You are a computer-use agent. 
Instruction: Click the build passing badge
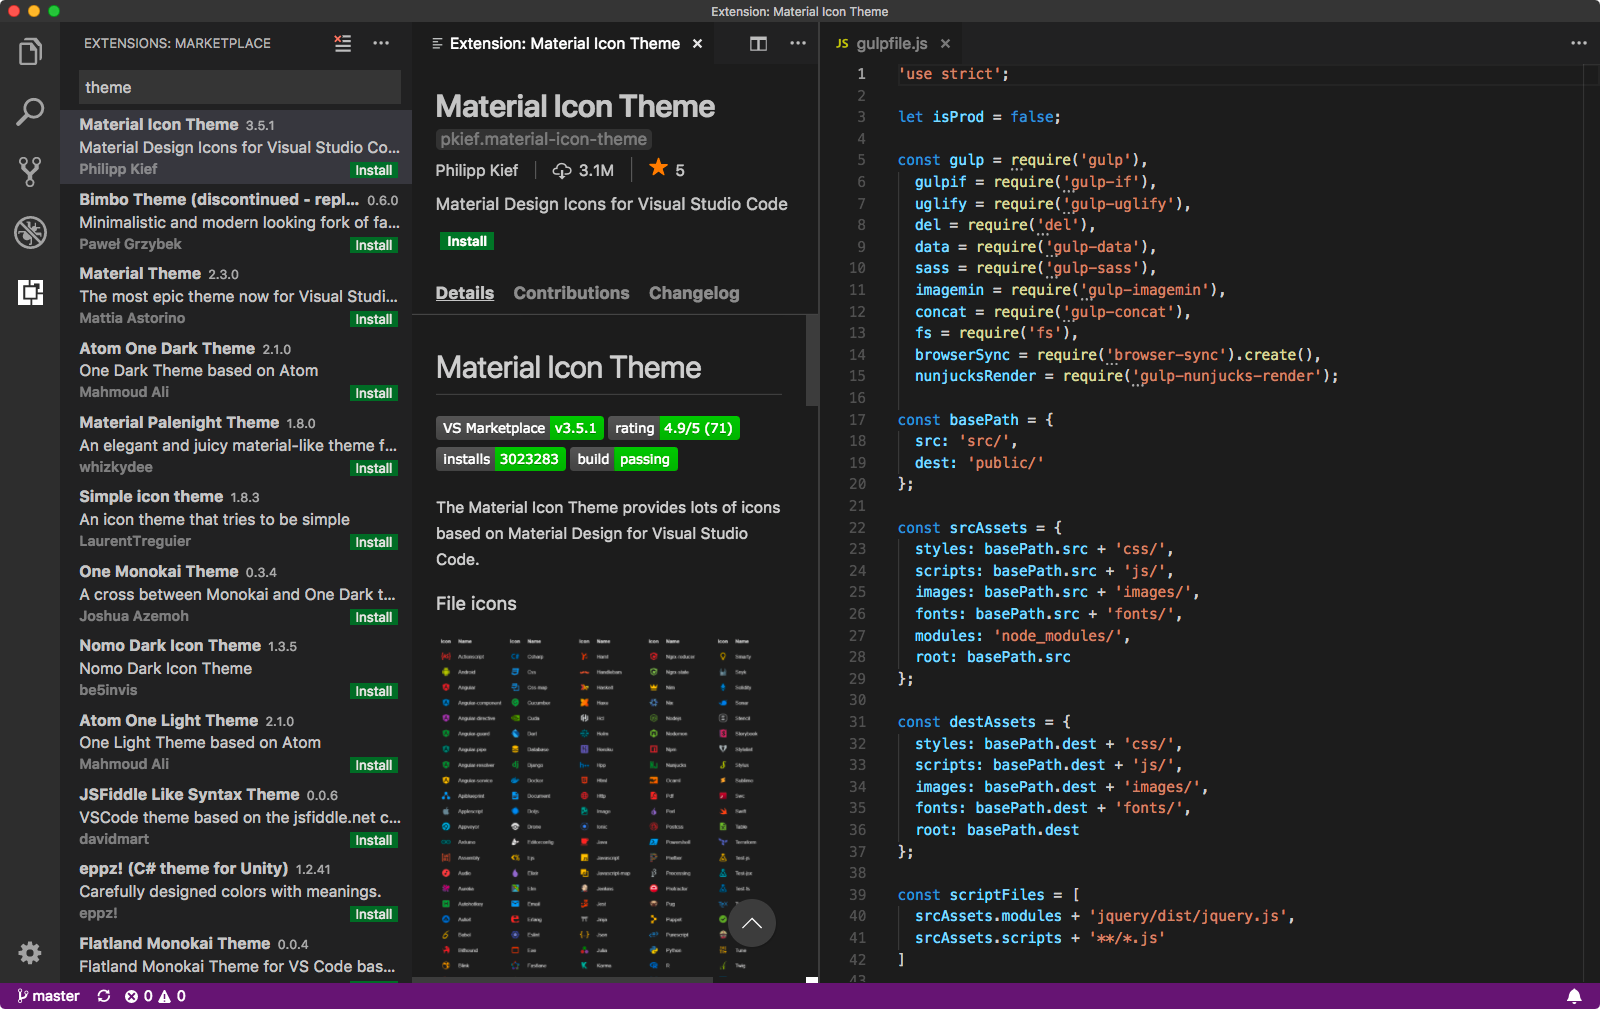pos(623,459)
